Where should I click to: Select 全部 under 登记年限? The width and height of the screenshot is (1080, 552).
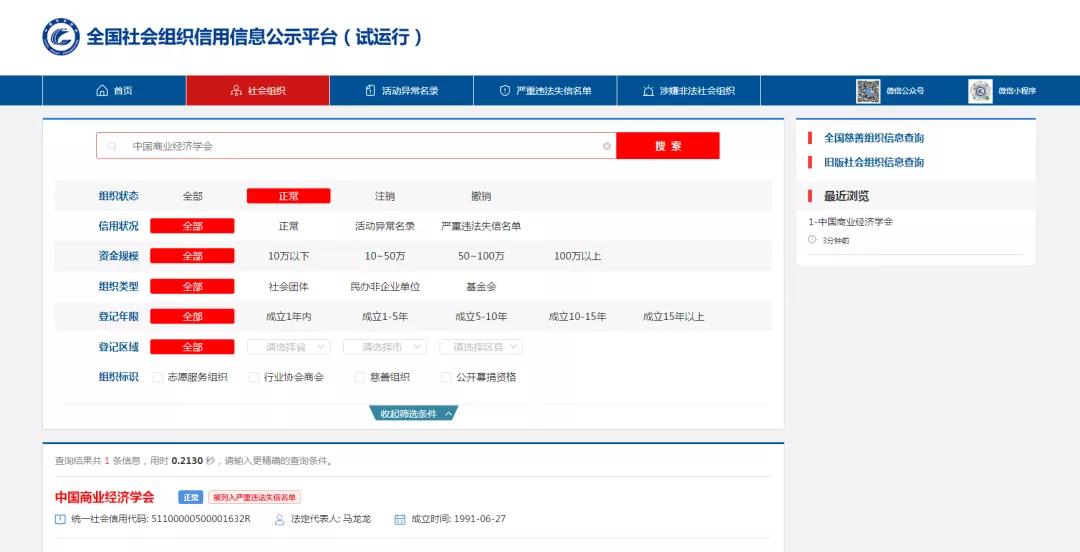point(192,317)
